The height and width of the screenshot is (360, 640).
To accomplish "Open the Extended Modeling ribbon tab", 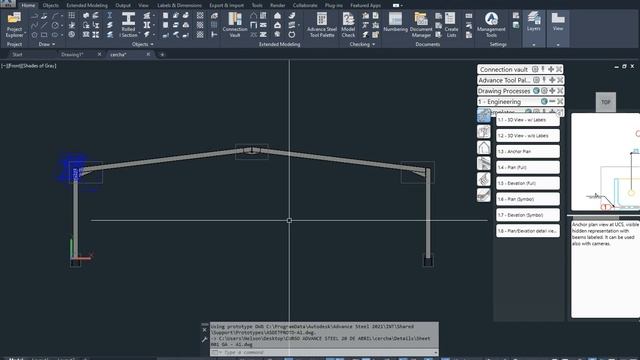I will [x=87, y=5].
